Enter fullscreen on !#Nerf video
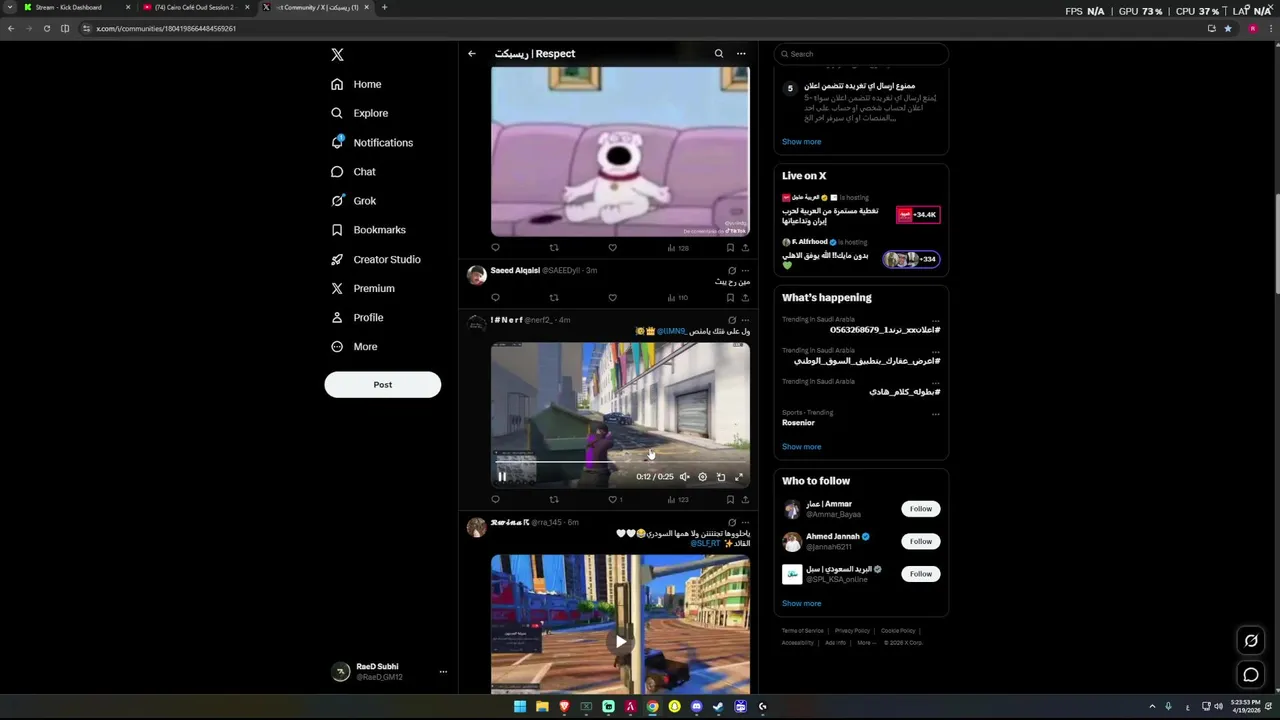Image resolution: width=1280 pixels, height=720 pixels. click(739, 477)
